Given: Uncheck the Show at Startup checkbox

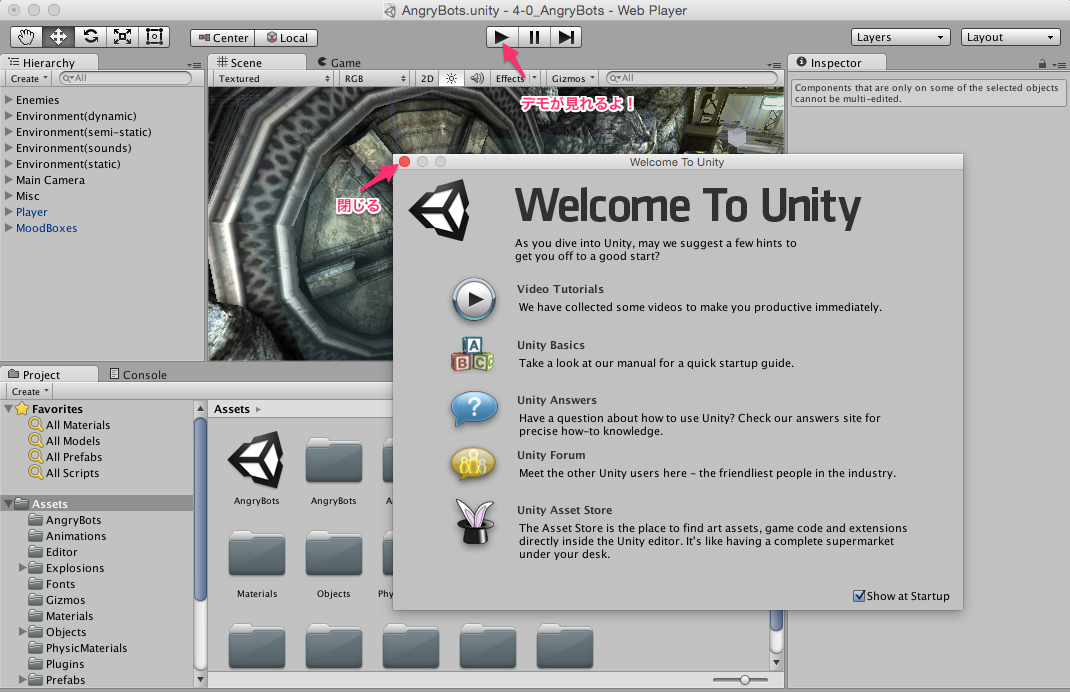Looking at the screenshot, I should 858,595.
